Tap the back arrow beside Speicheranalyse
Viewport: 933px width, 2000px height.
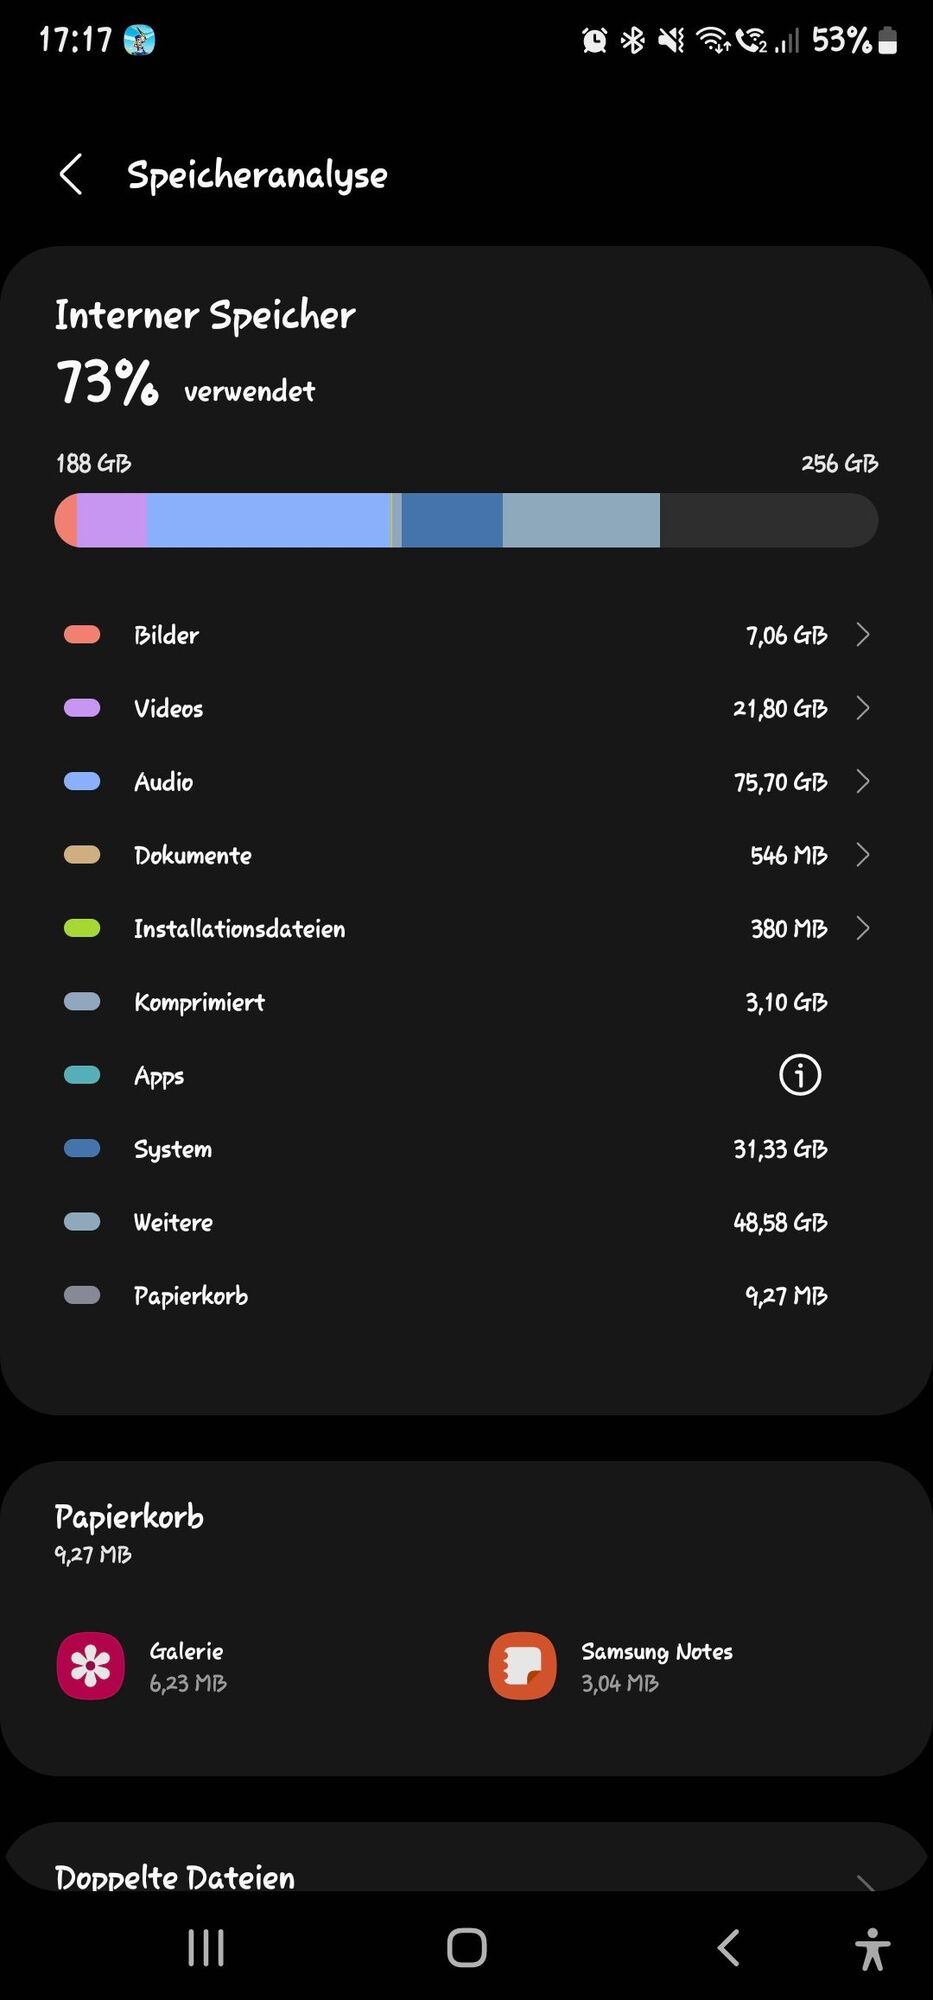click(x=71, y=175)
